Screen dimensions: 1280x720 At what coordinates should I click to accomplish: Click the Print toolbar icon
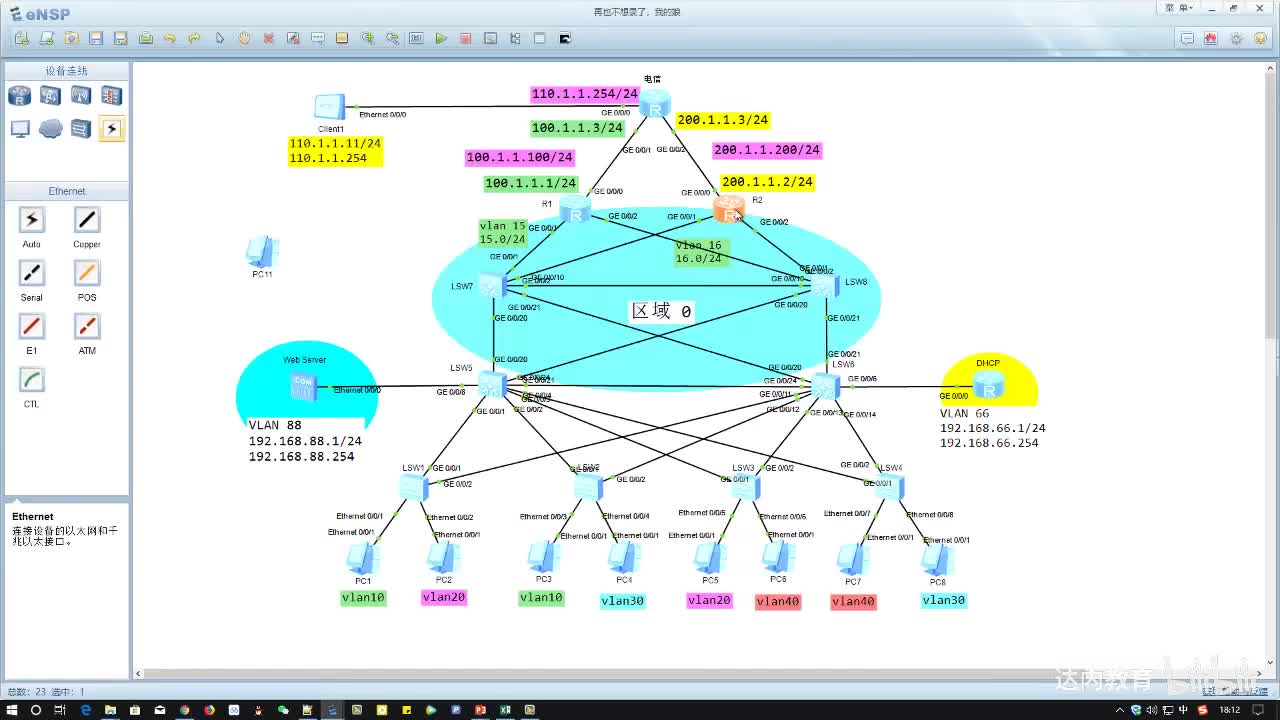tap(145, 38)
